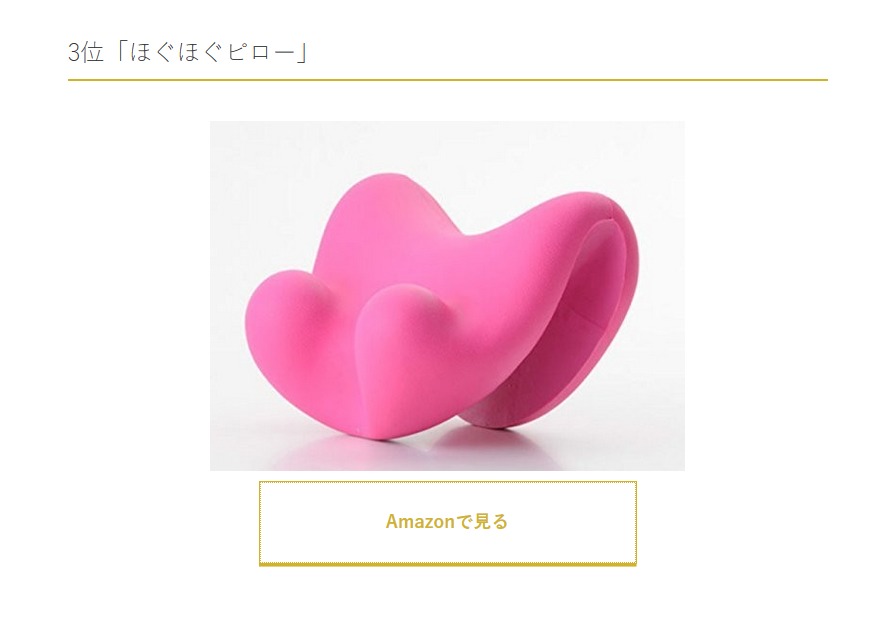
Task: Click the 'ピロー' word in the heading
Action: click(x=261, y=52)
